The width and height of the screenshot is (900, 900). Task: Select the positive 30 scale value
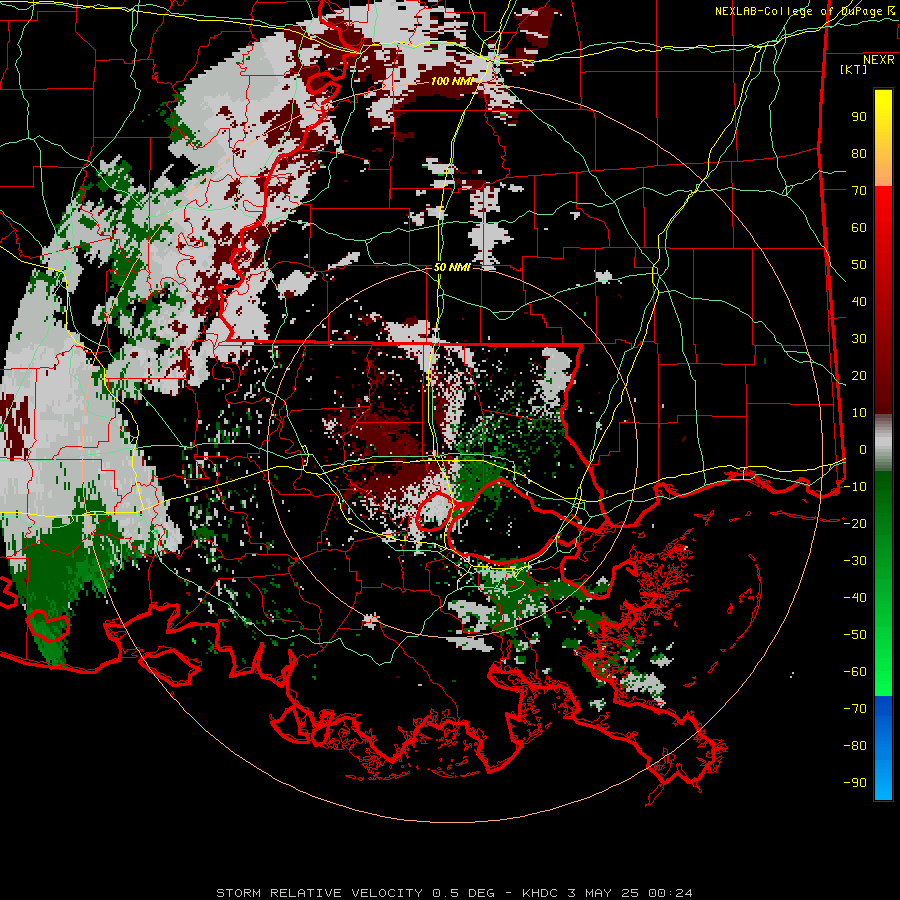[859, 339]
